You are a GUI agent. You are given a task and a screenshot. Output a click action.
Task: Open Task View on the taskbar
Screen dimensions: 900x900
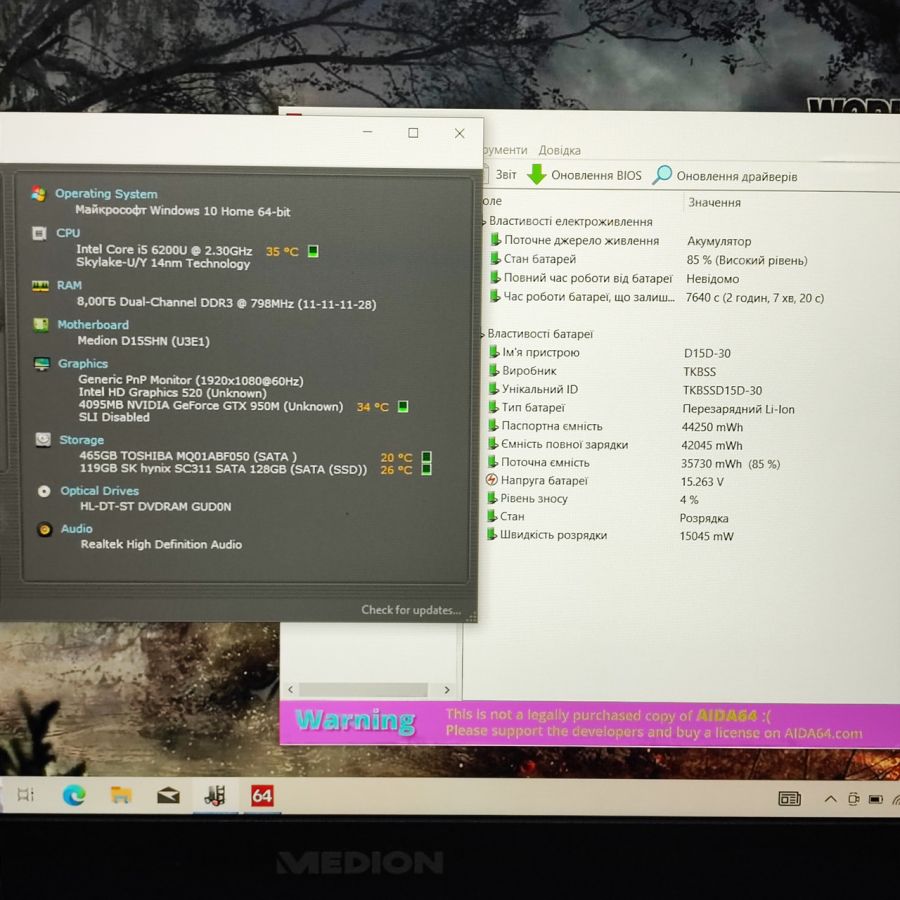tap(26, 795)
